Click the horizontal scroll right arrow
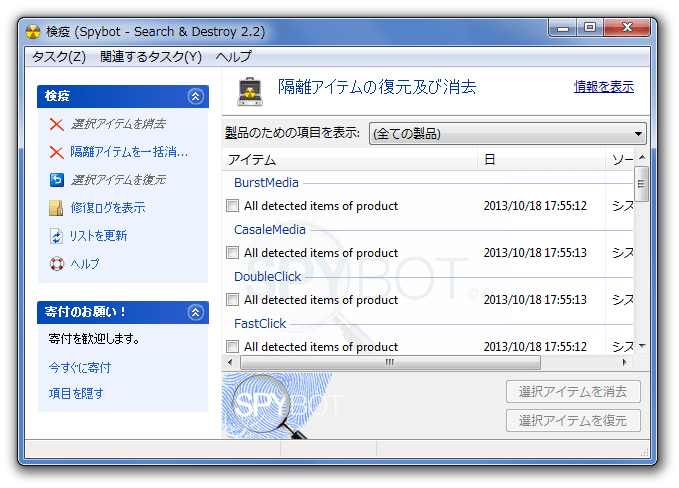The height and width of the screenshot is (488, 679). click(624, 362)
